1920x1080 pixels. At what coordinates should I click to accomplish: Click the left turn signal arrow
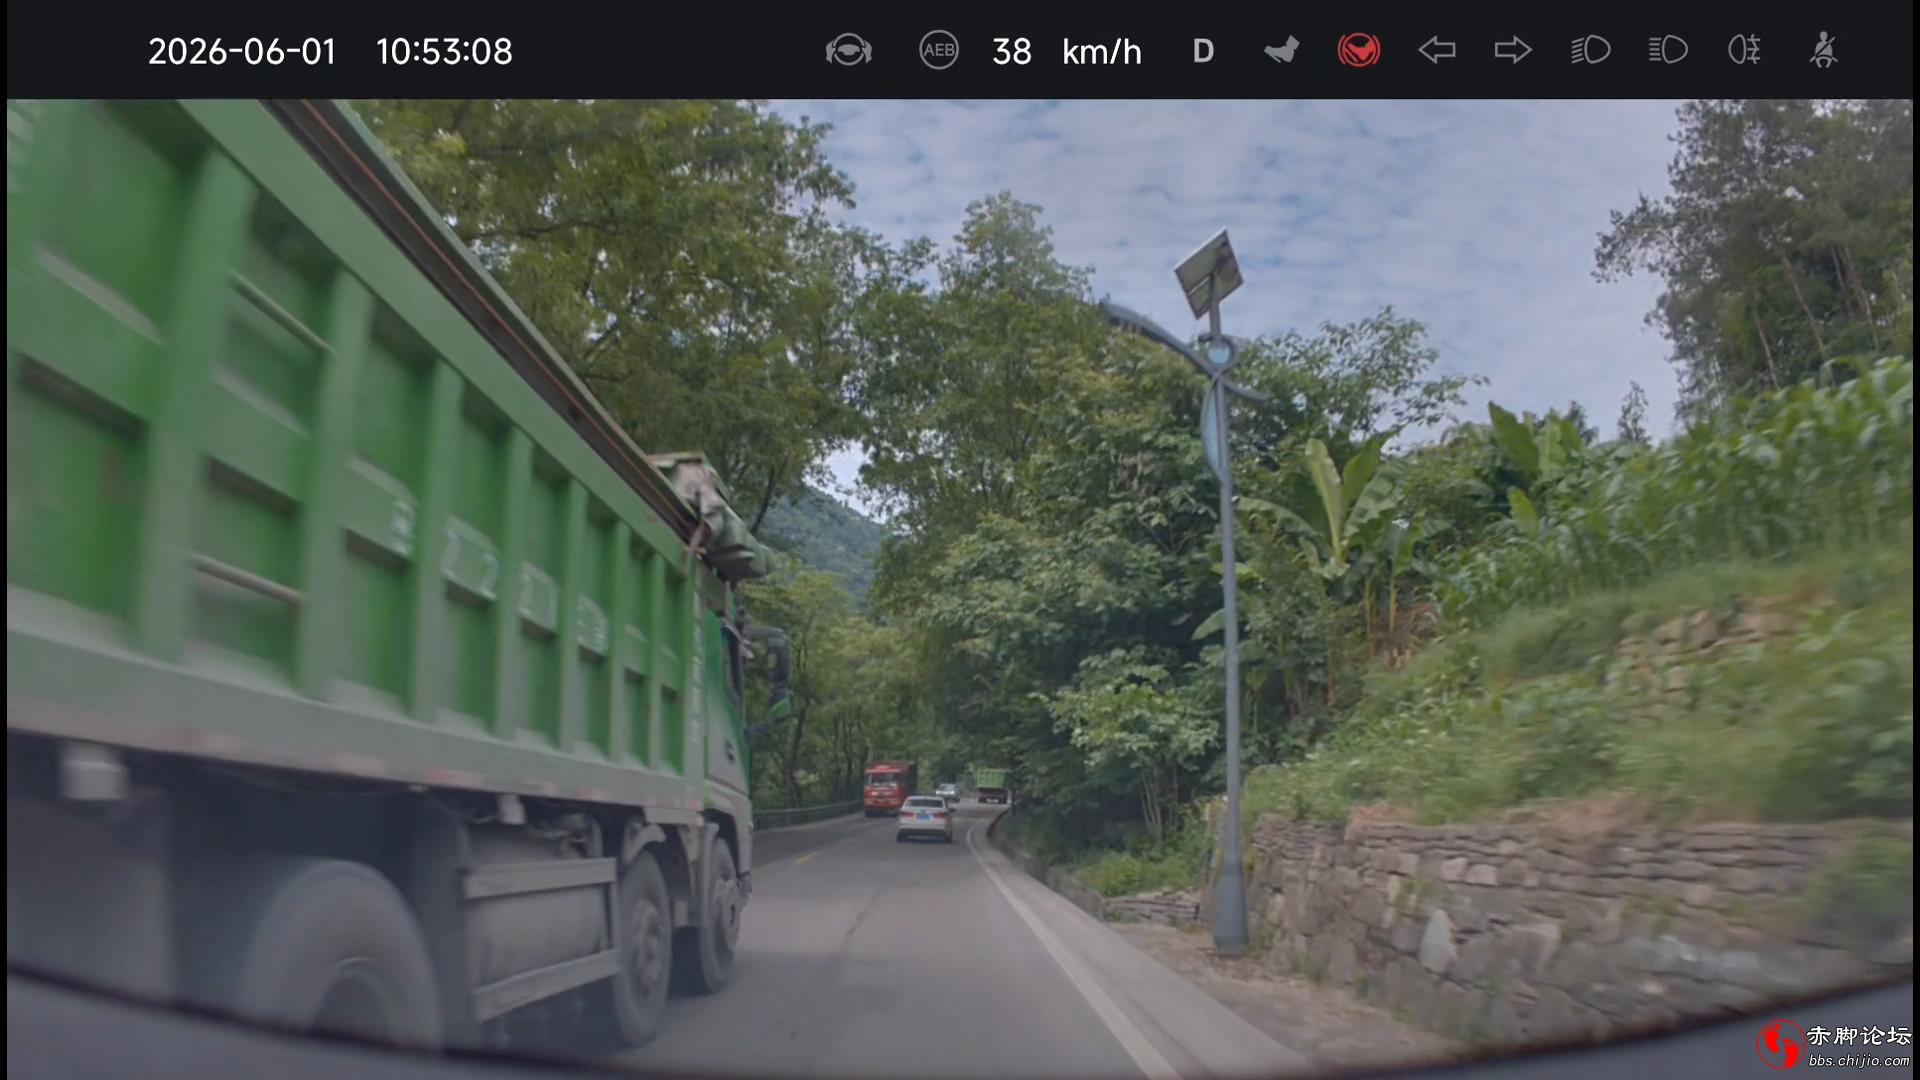pos(1436,50)
